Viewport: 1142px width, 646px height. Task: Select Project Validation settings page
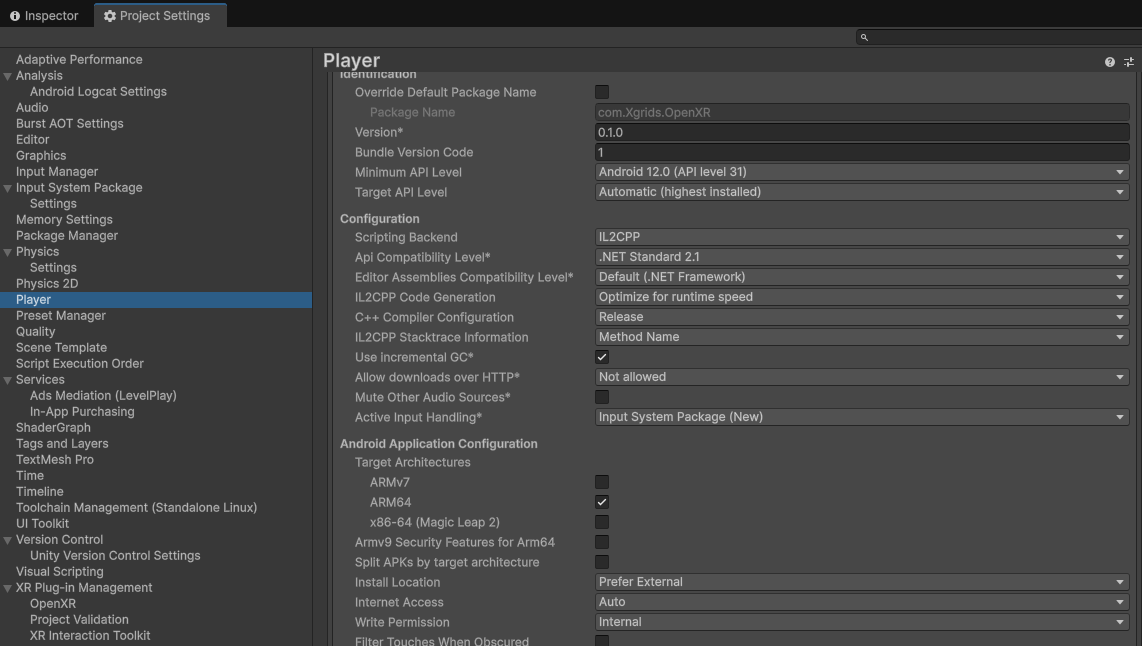point(79,620)
